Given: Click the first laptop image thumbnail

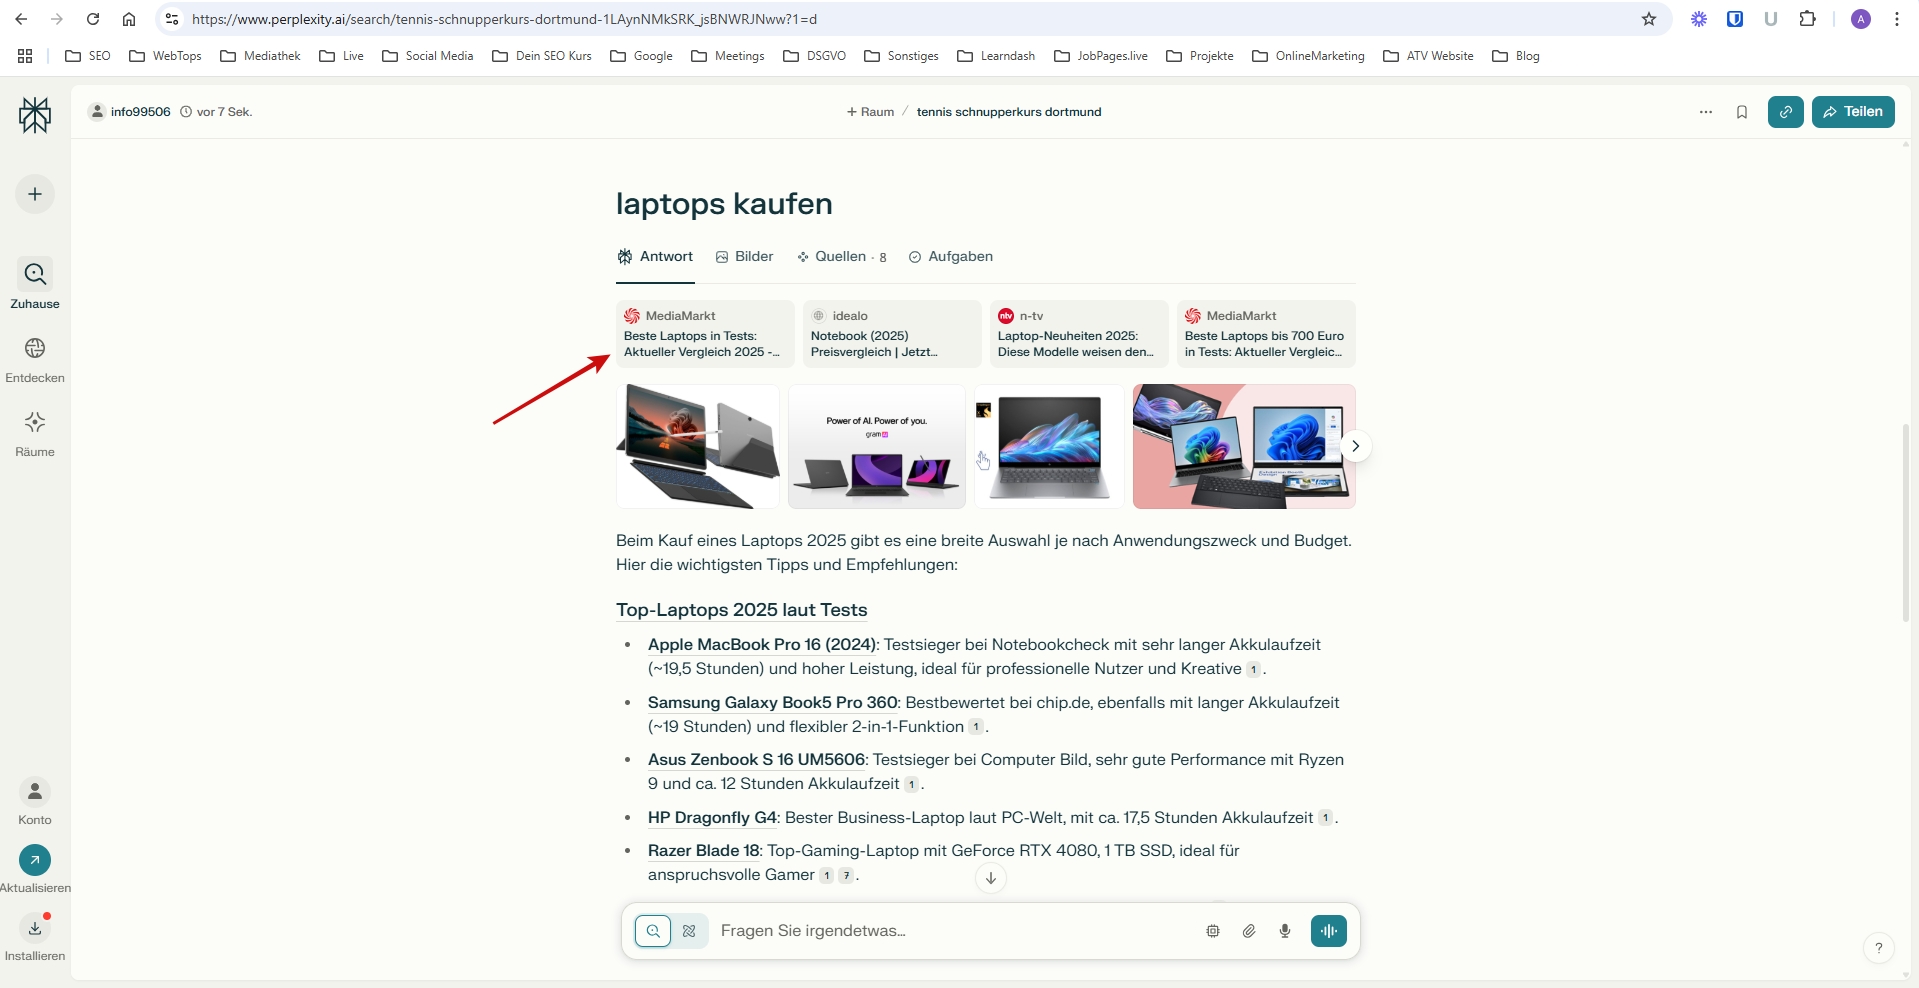Looking at the screenshot, I should point(698,447).
